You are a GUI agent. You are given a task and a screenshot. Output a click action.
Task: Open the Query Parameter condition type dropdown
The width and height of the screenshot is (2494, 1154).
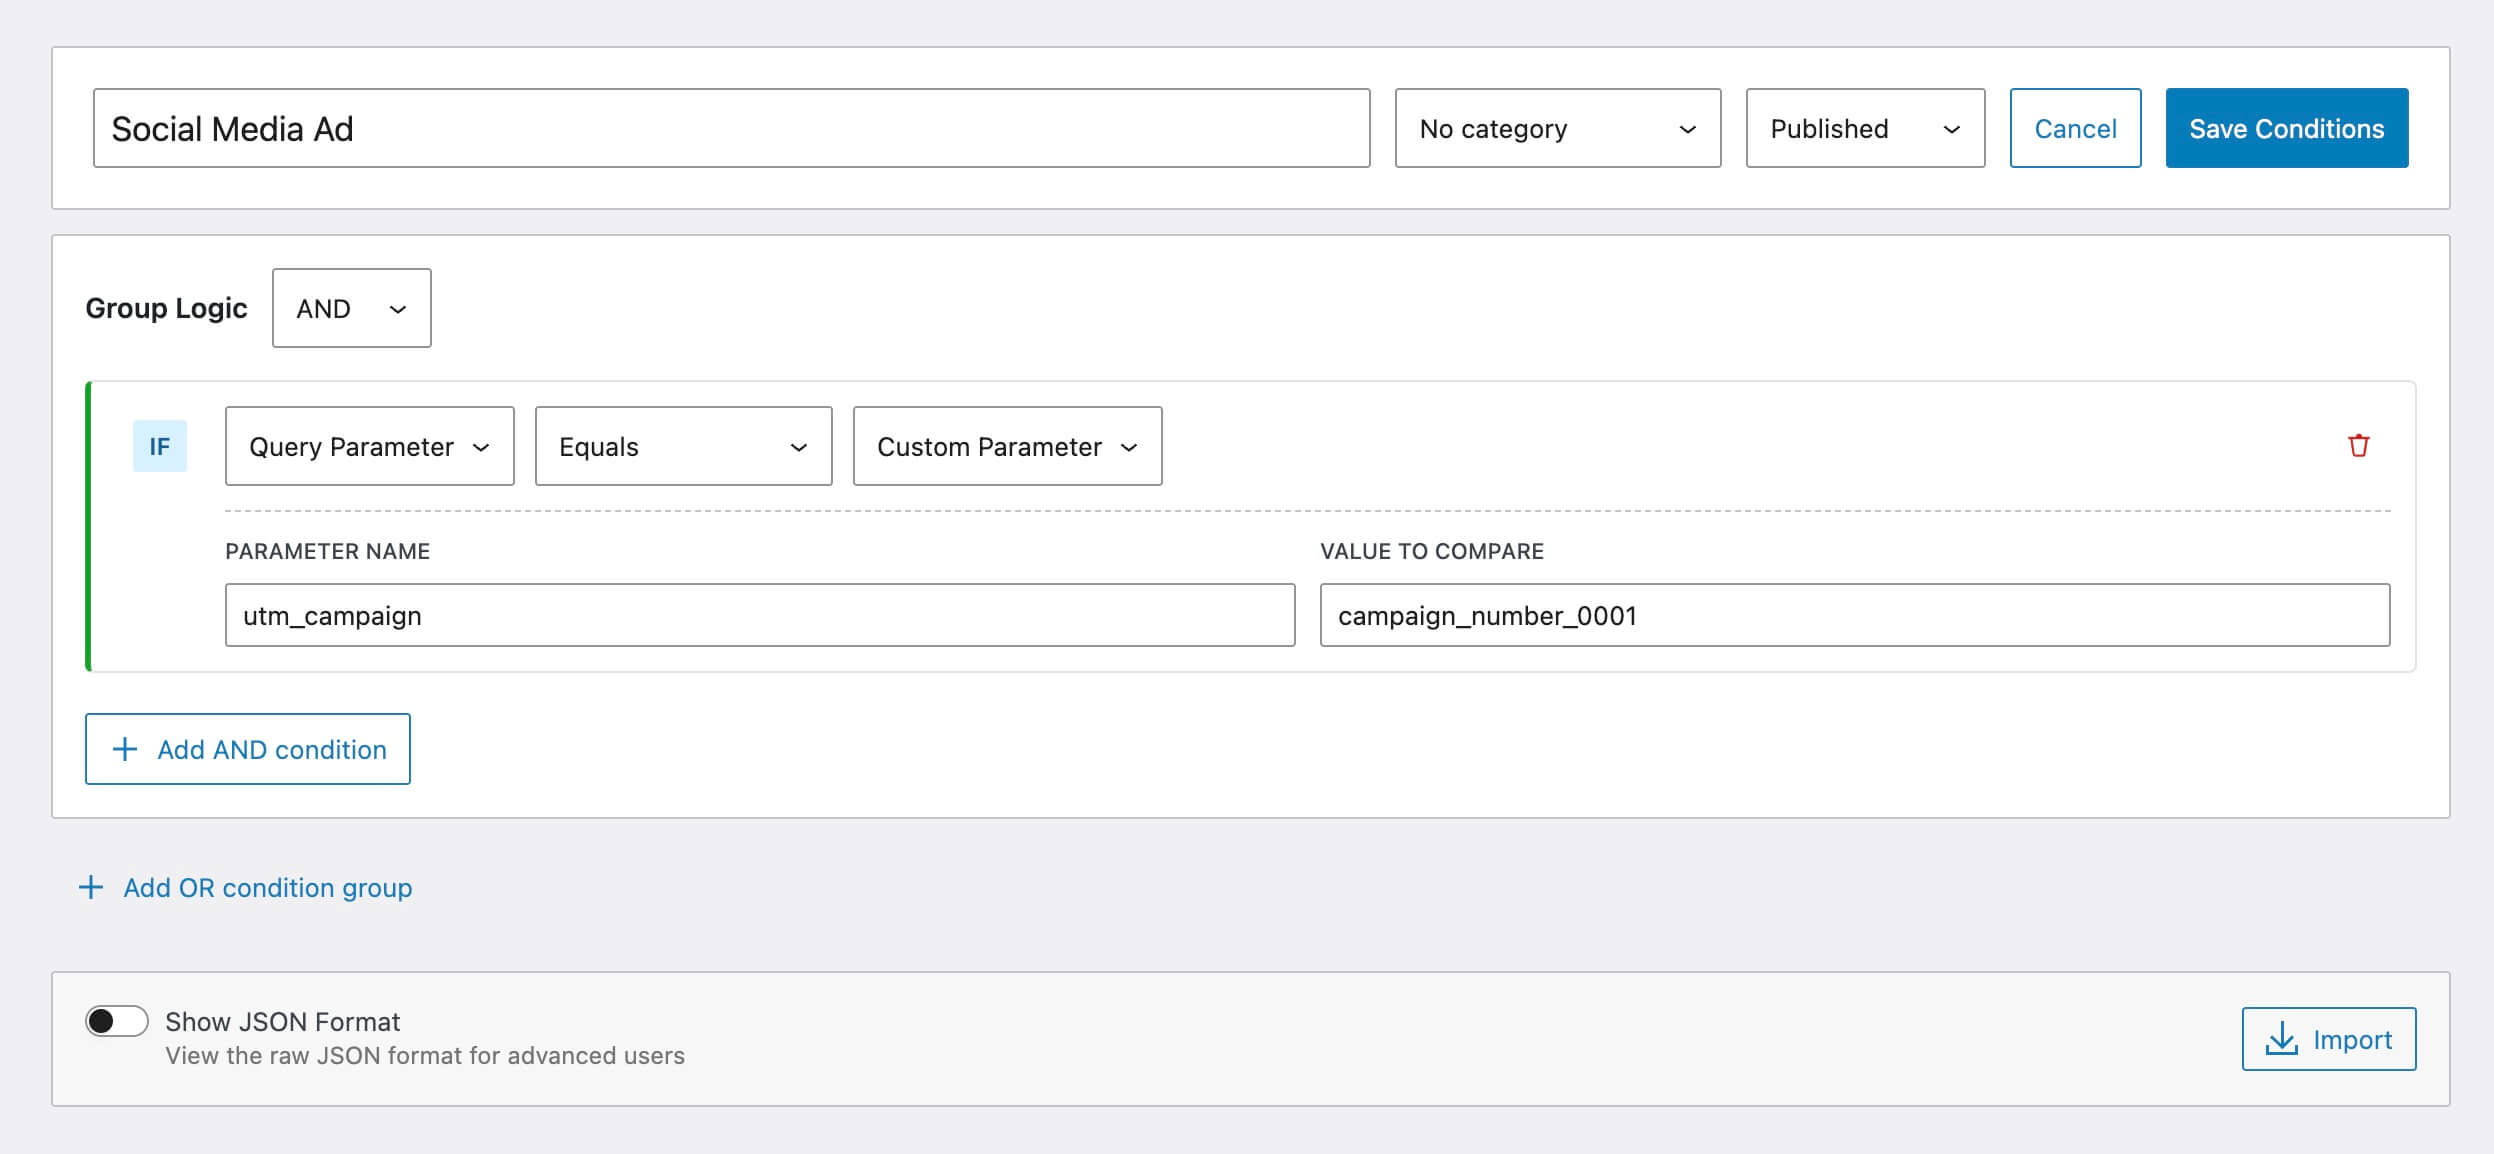click(369, 446)
